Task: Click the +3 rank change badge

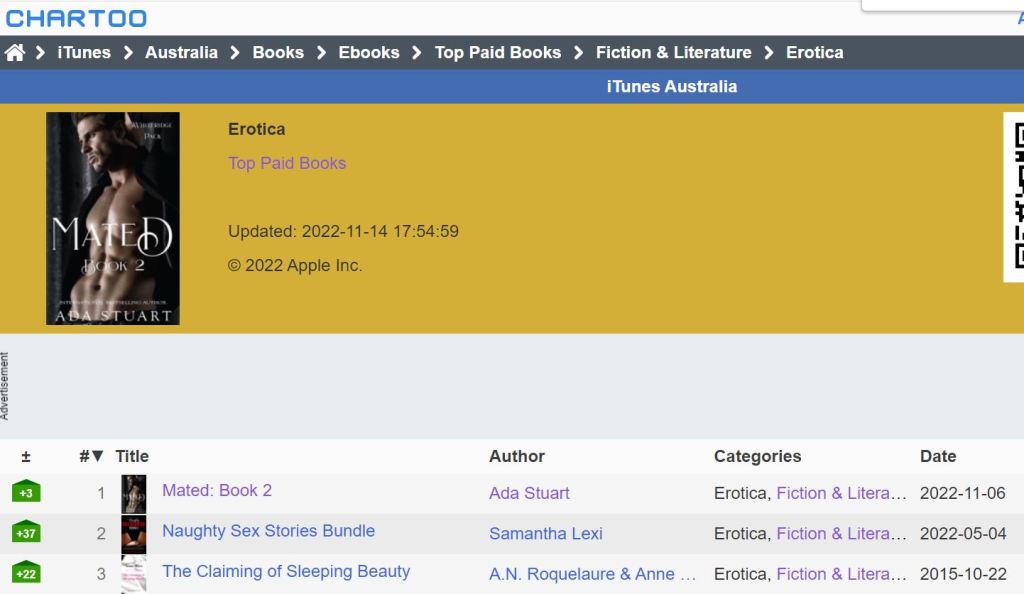Action: pyautogui.click(x=26, y=493)
